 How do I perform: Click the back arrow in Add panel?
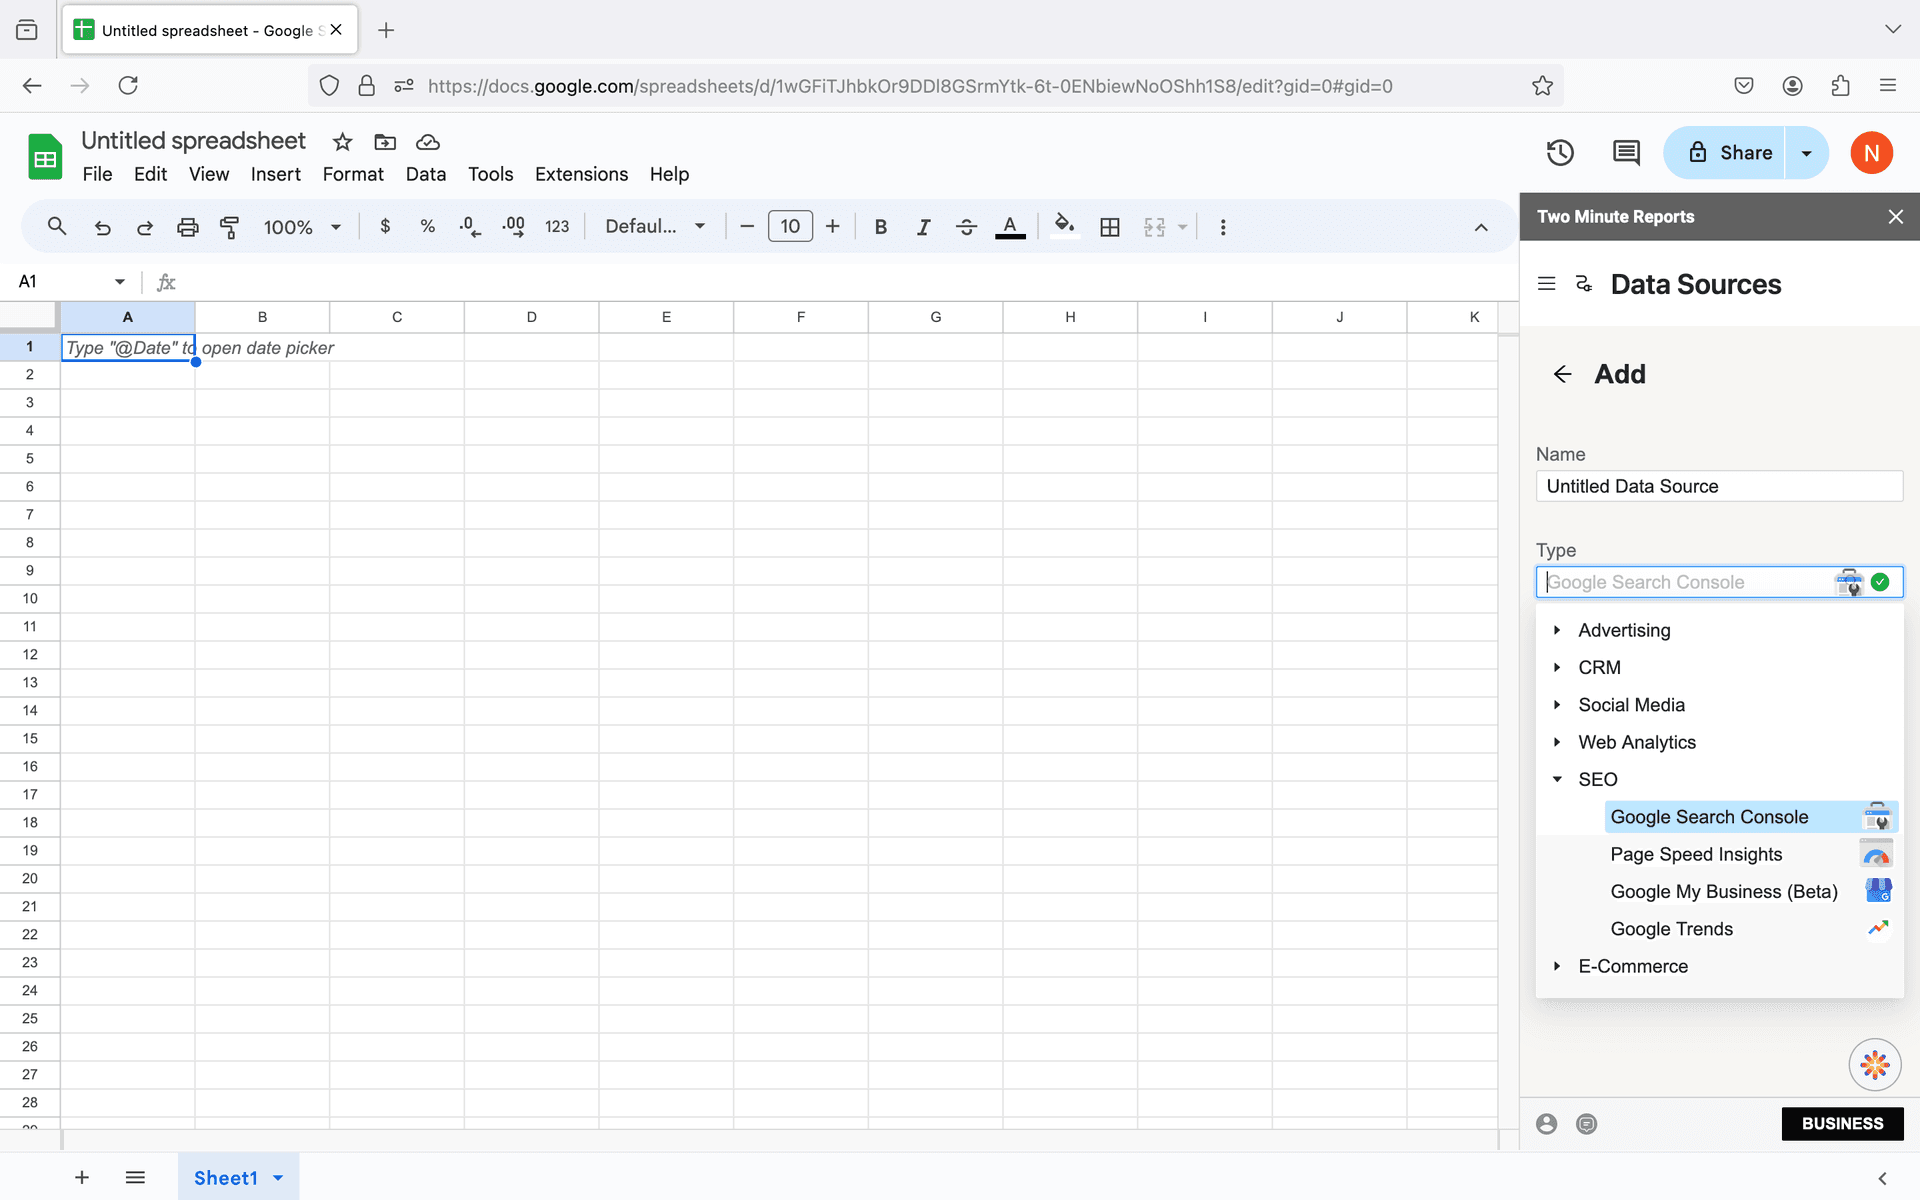(x=1563, y=373)
